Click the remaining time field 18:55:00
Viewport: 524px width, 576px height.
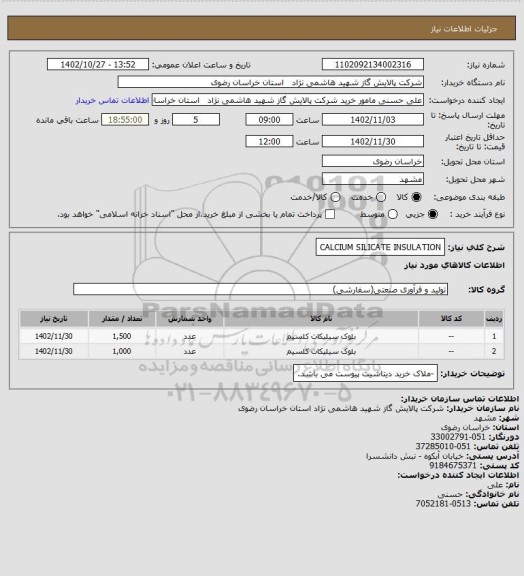click(x=125, y=120)
